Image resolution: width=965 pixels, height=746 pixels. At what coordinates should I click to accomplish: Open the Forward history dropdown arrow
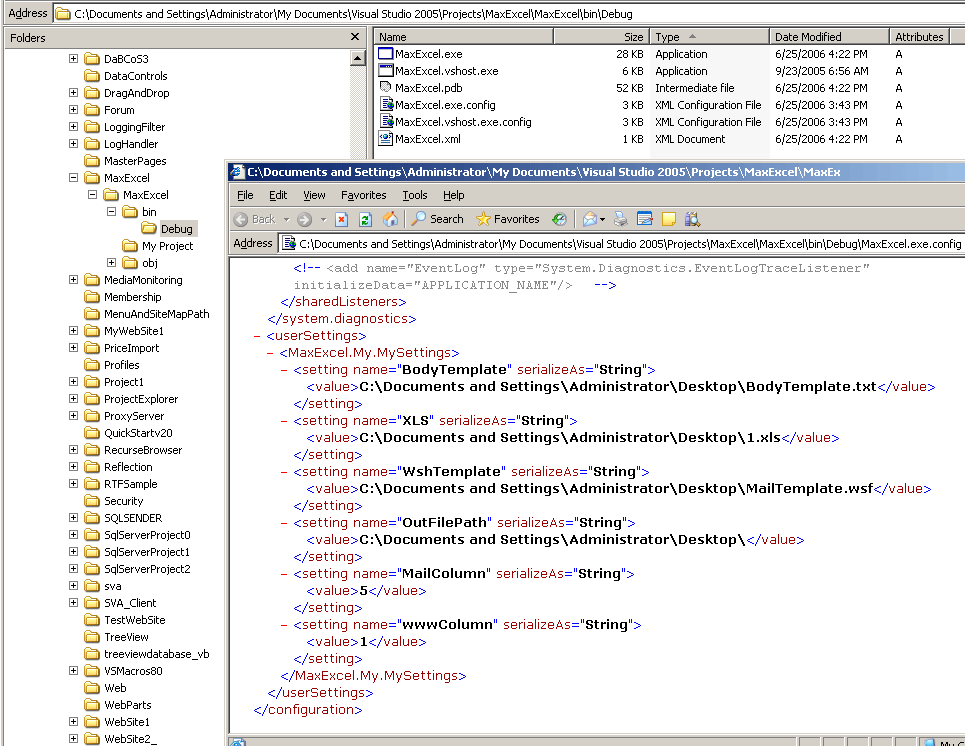pyautogui.click(x=323, y=219)
